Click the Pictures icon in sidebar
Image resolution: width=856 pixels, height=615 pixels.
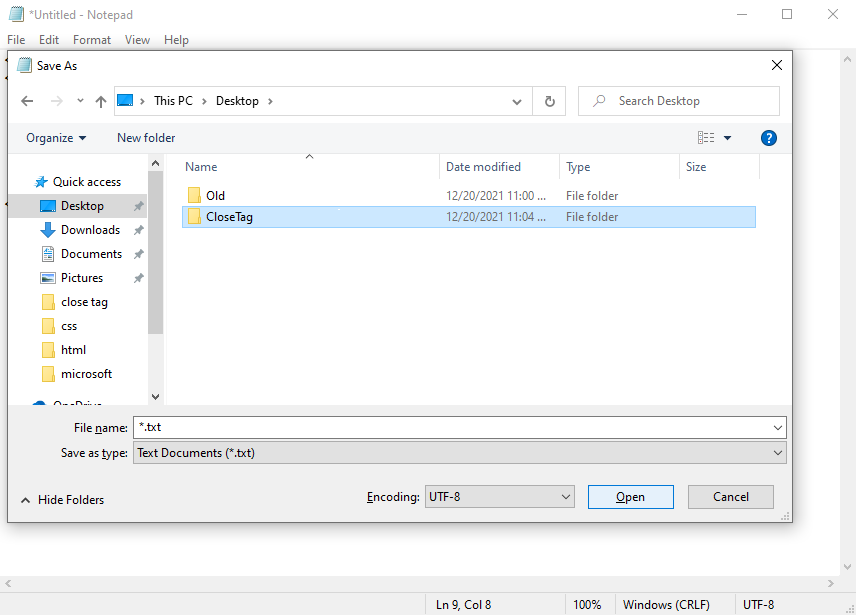point(48,278)
